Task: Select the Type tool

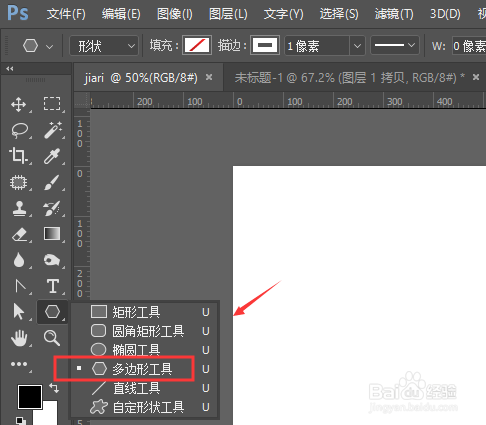Action: pos(53,286)
